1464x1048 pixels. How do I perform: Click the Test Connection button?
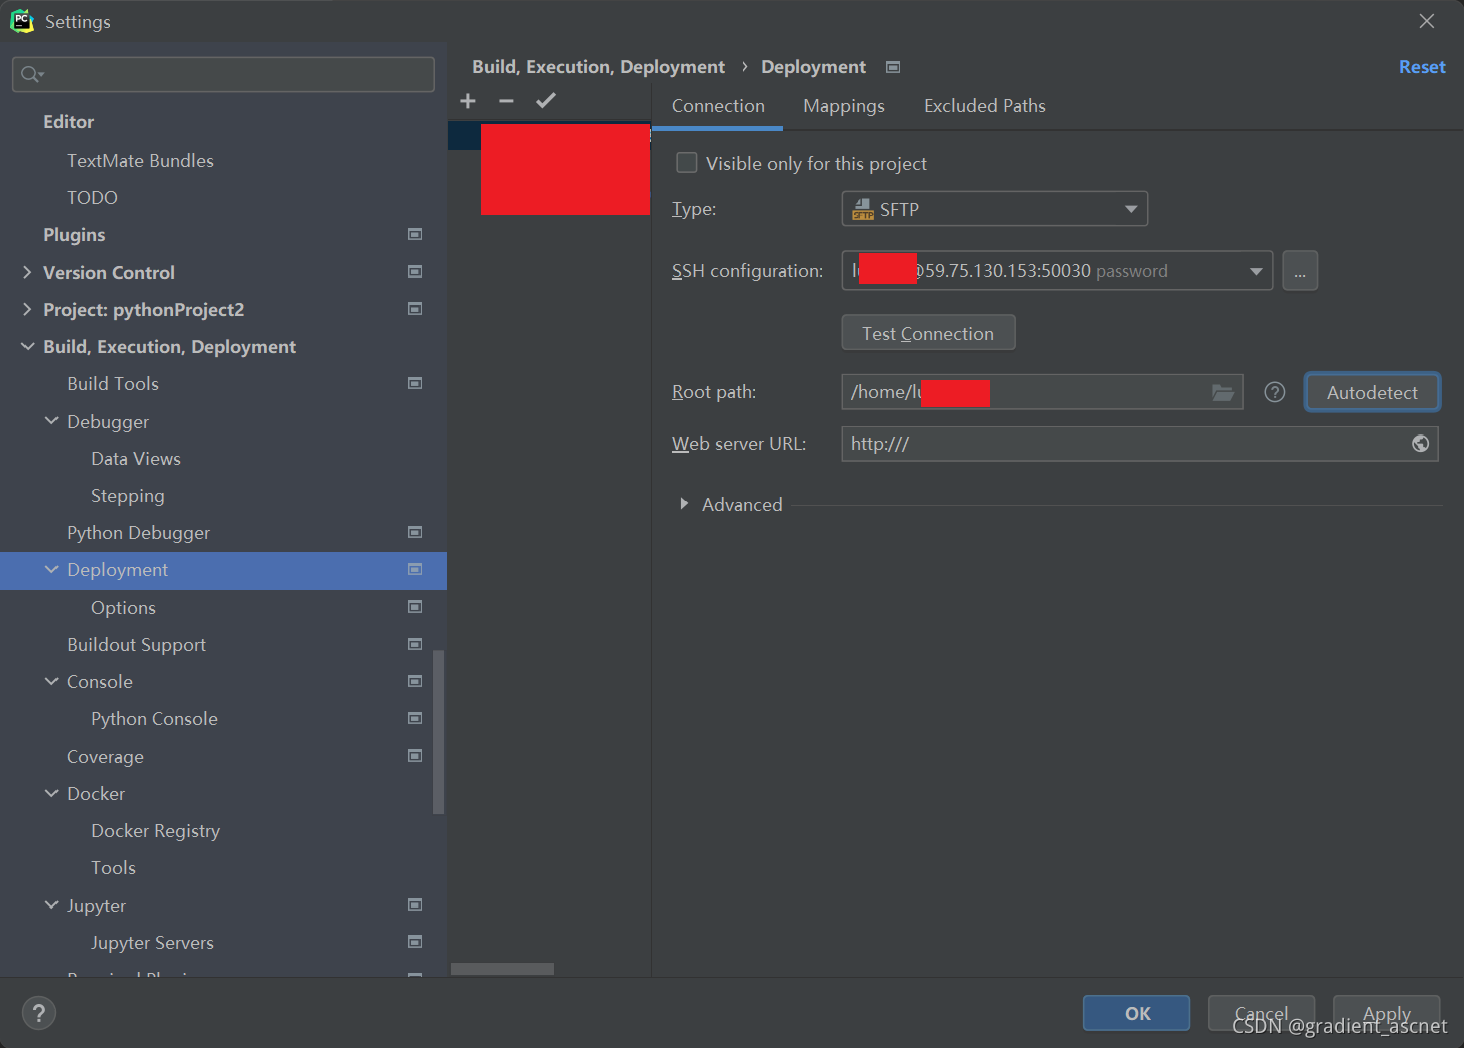(x=928, y=333)
